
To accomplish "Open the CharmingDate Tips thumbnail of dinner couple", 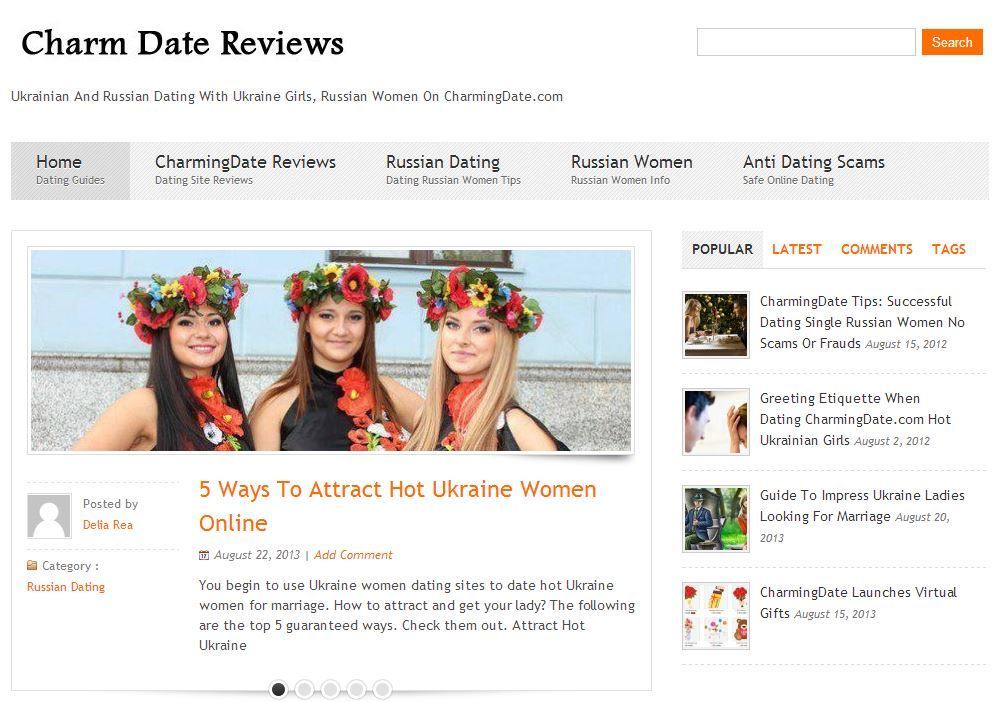I will [x=716, y=324].
